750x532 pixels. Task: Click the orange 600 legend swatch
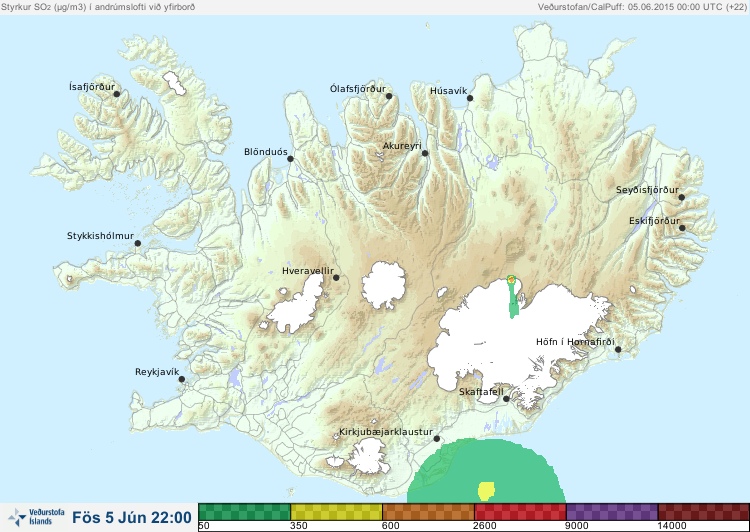click(428, 512)
